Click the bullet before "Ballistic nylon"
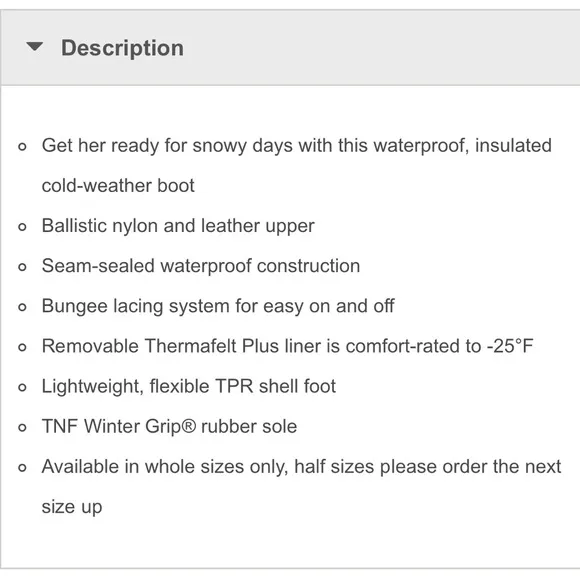This screenshot has width=580, height=580. [x=22, y=227]
